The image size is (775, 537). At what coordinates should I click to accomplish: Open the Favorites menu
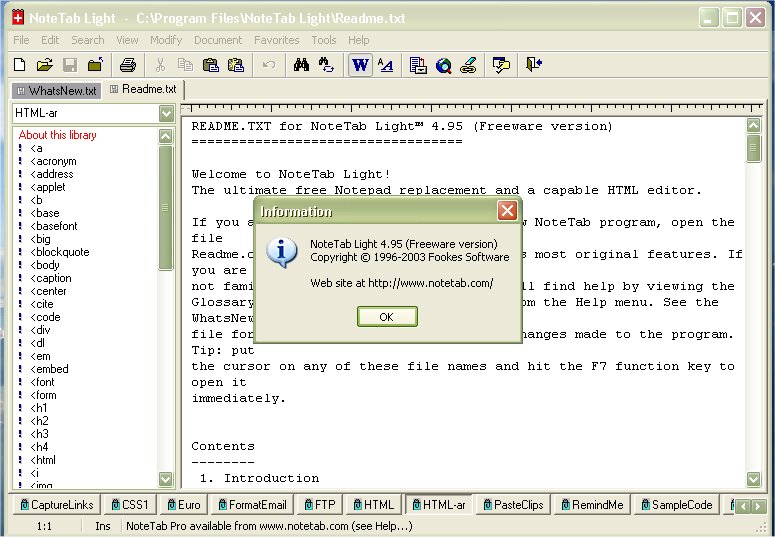point(276,40)
